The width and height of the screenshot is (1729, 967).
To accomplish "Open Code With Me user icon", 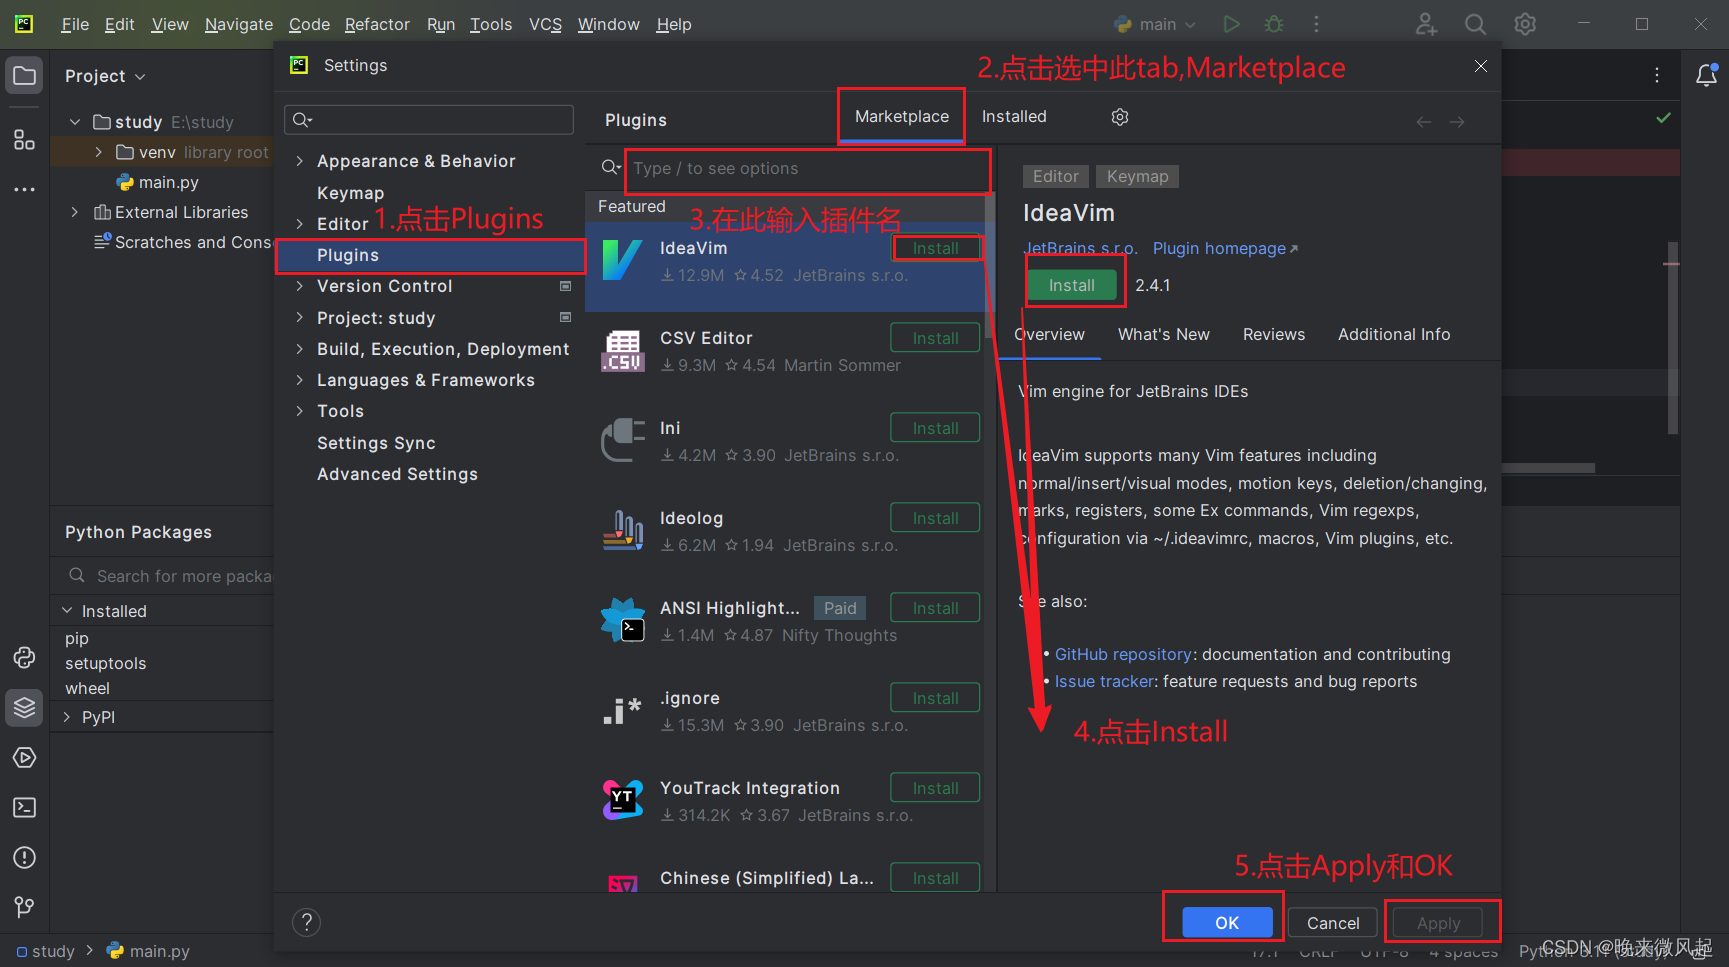I will coord(1426,24).
